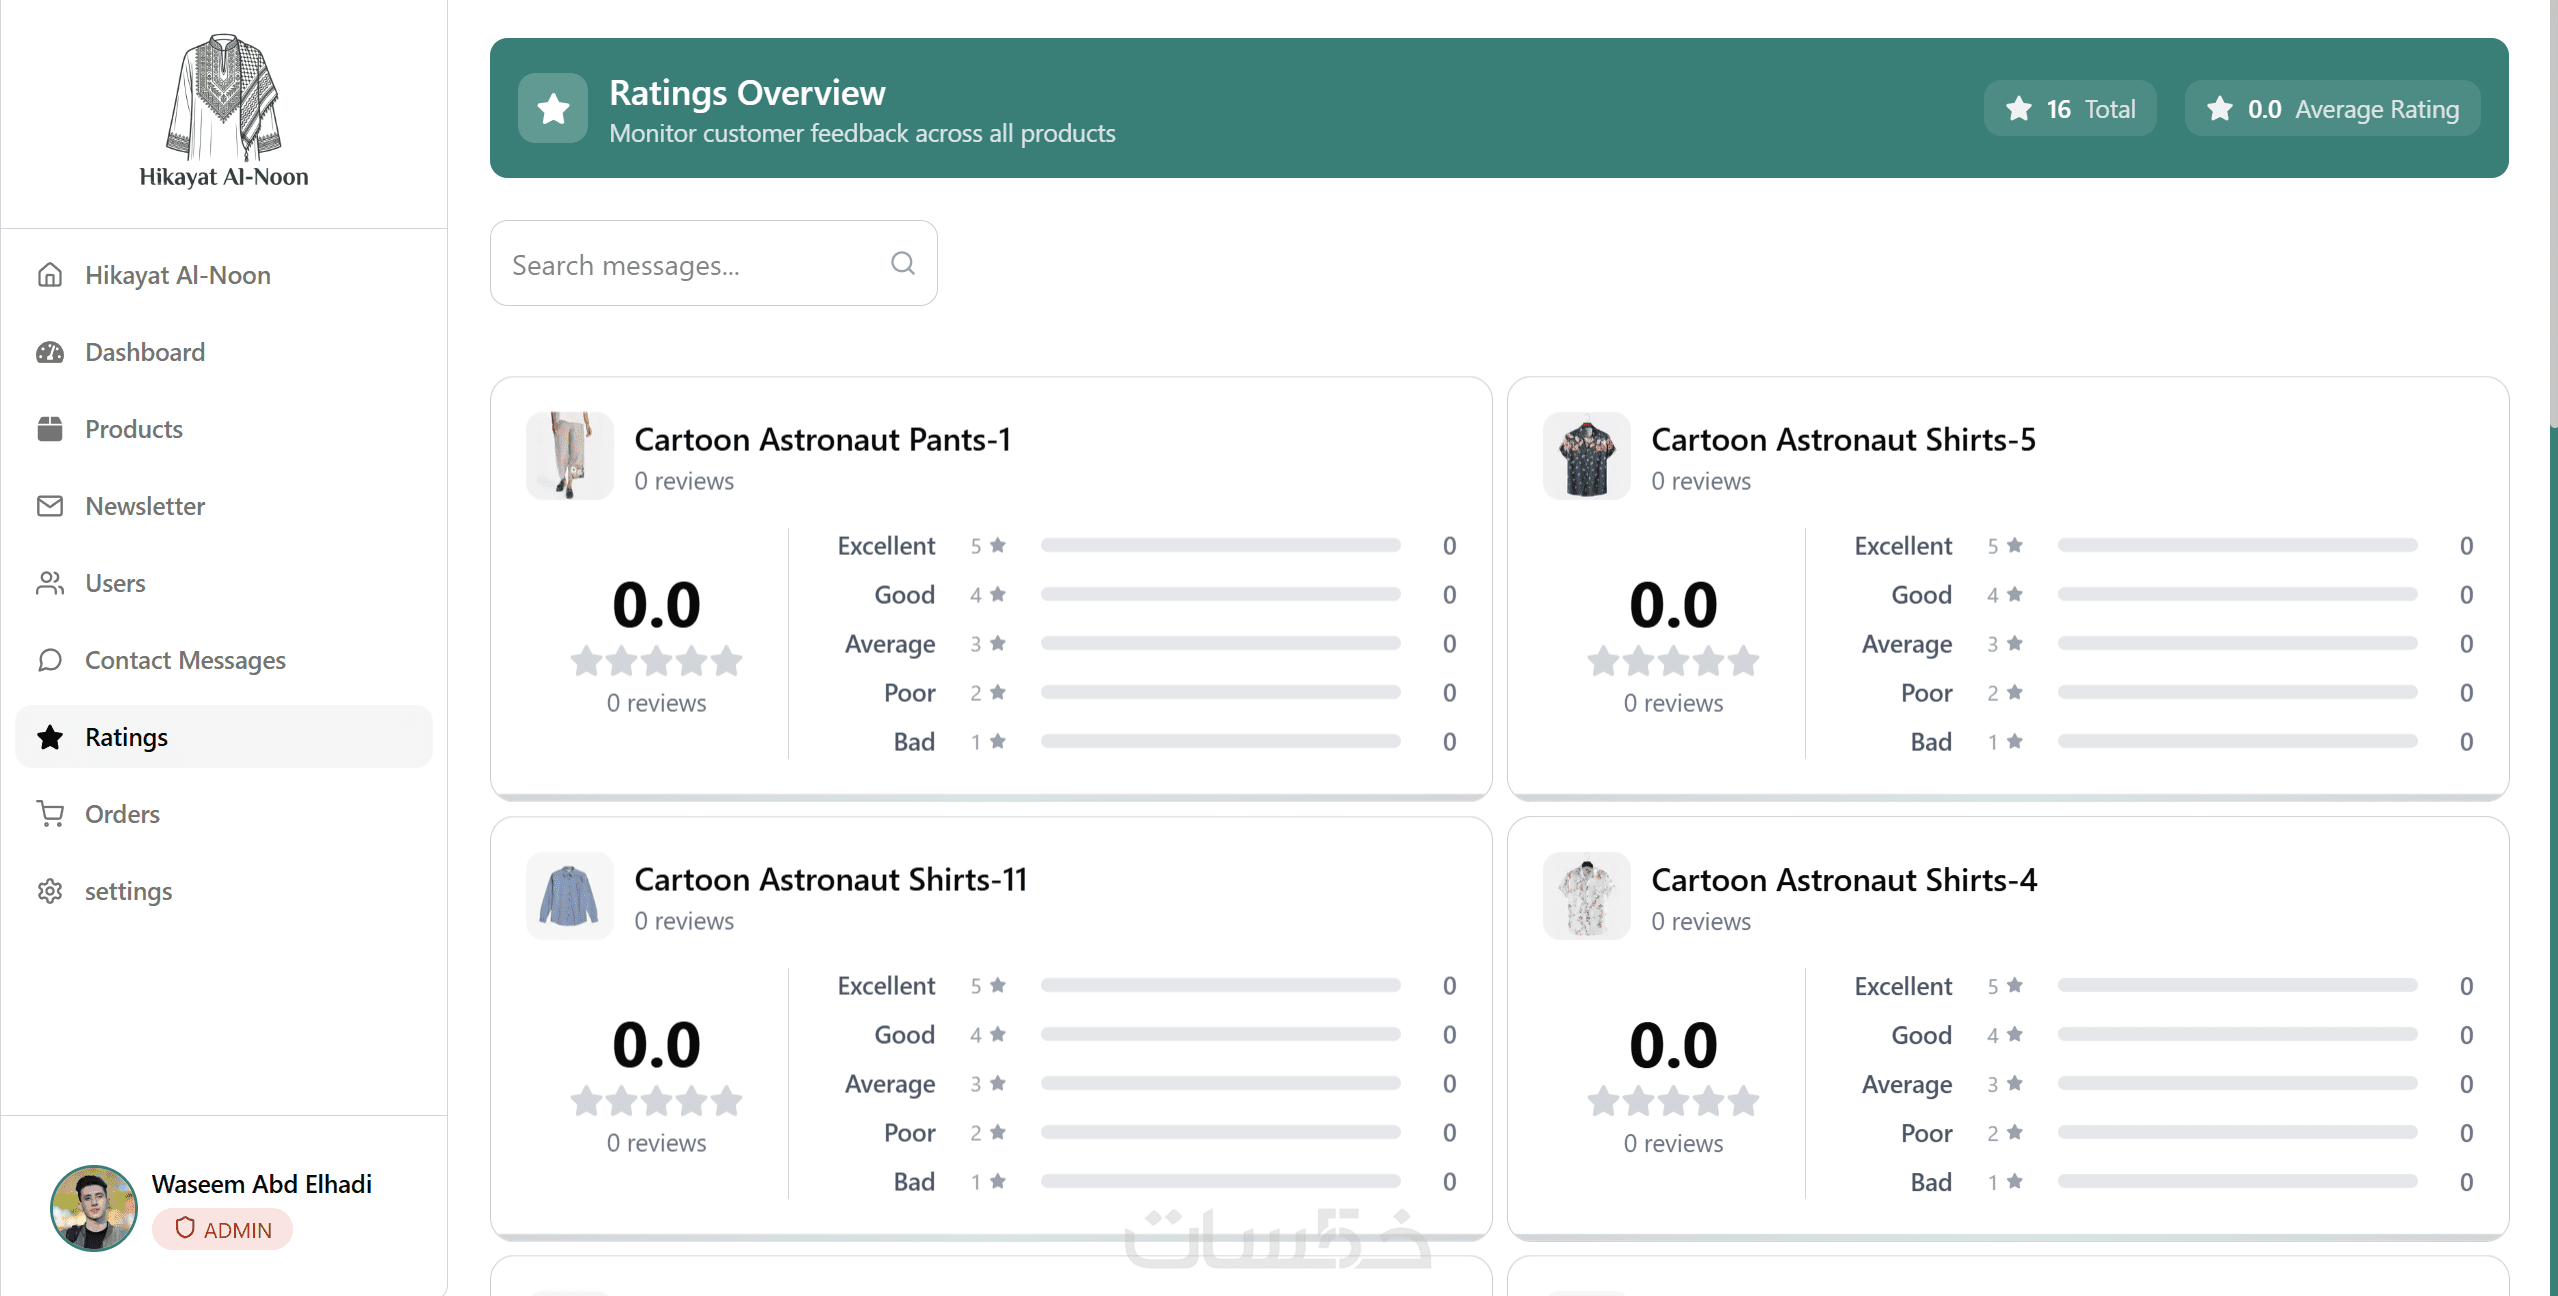Click the Hikayat Al-Noon logo image

[223, 100]
